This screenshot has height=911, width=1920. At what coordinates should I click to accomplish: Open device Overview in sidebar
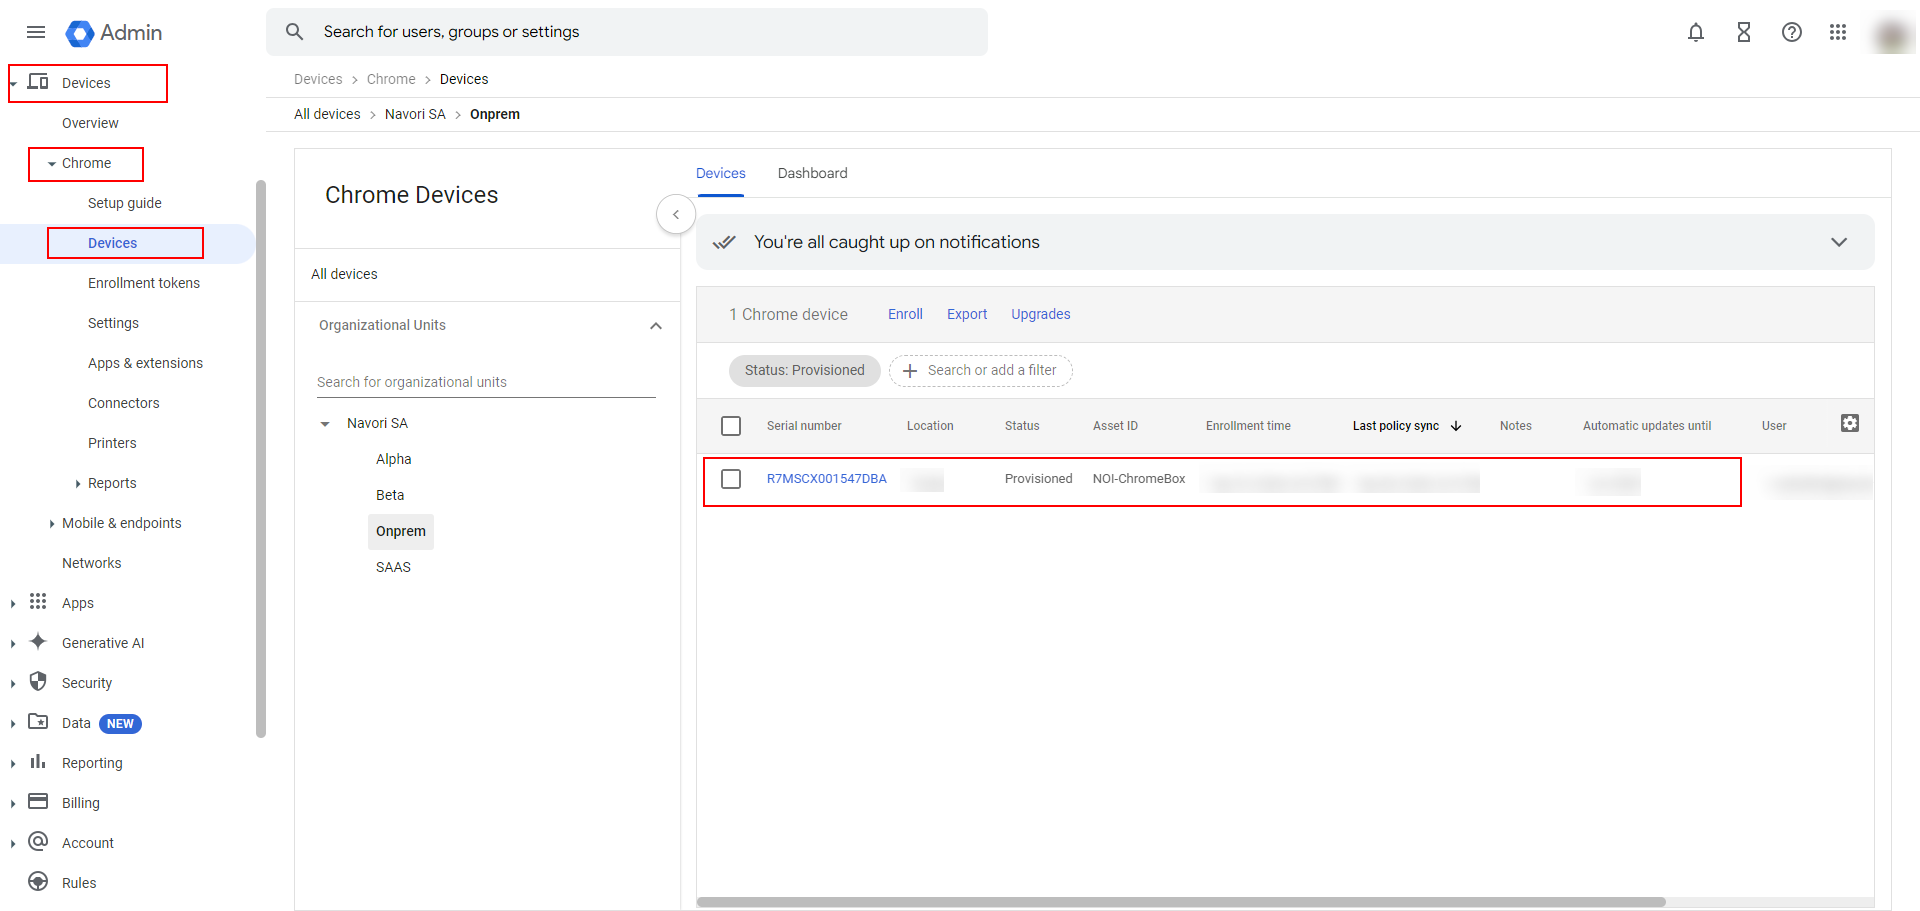90,123
